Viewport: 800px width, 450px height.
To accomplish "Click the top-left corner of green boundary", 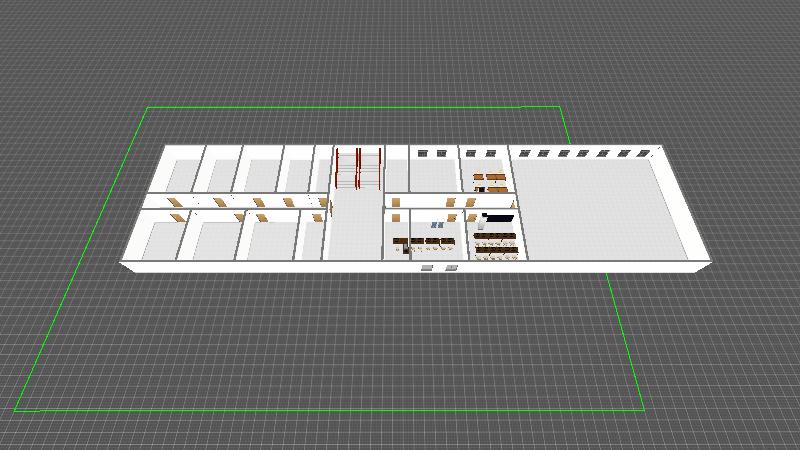I will 148,107.
